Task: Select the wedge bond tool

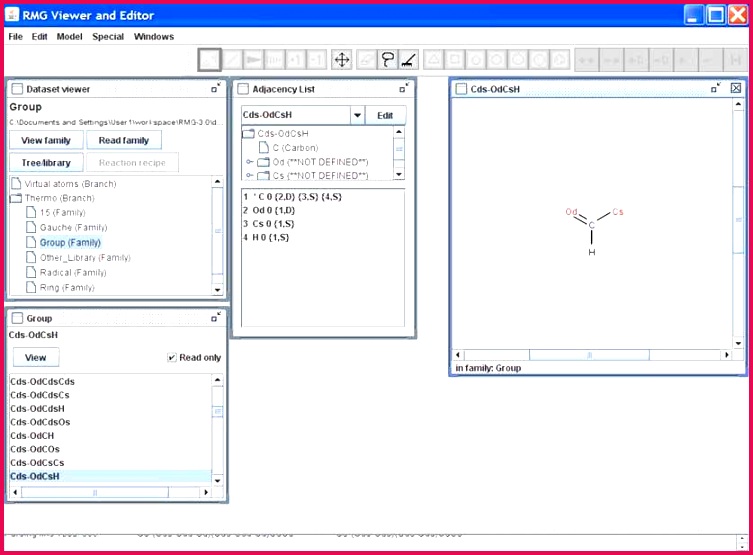Action: point(253,60)
